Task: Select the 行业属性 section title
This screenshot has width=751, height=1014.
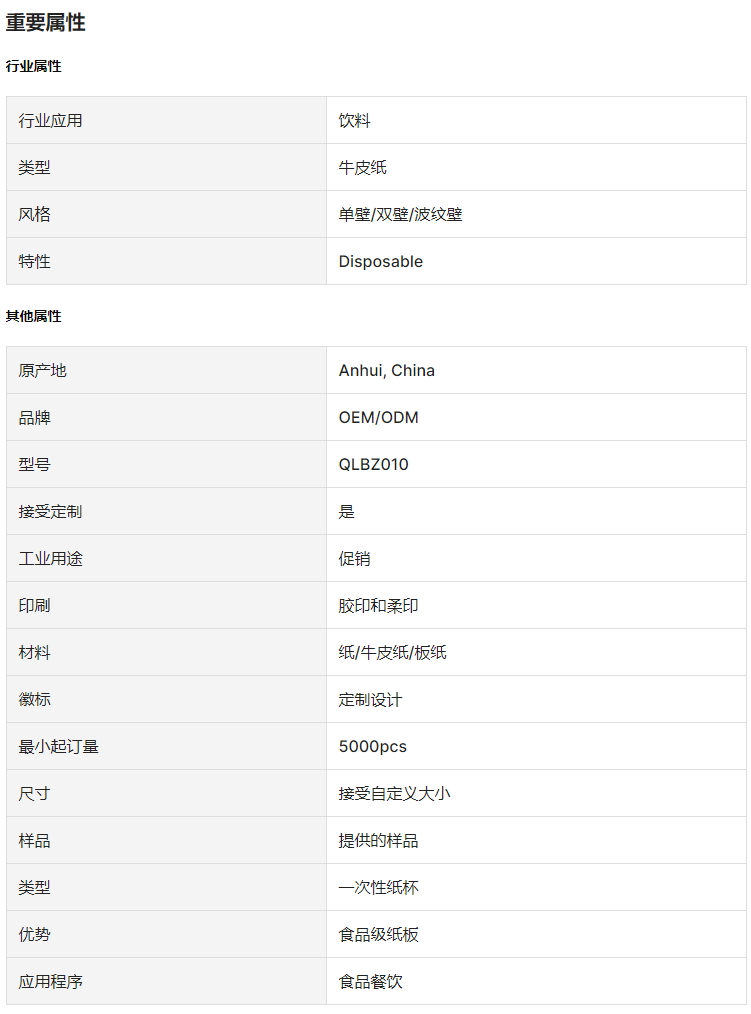Action: [x=34, y=66]
